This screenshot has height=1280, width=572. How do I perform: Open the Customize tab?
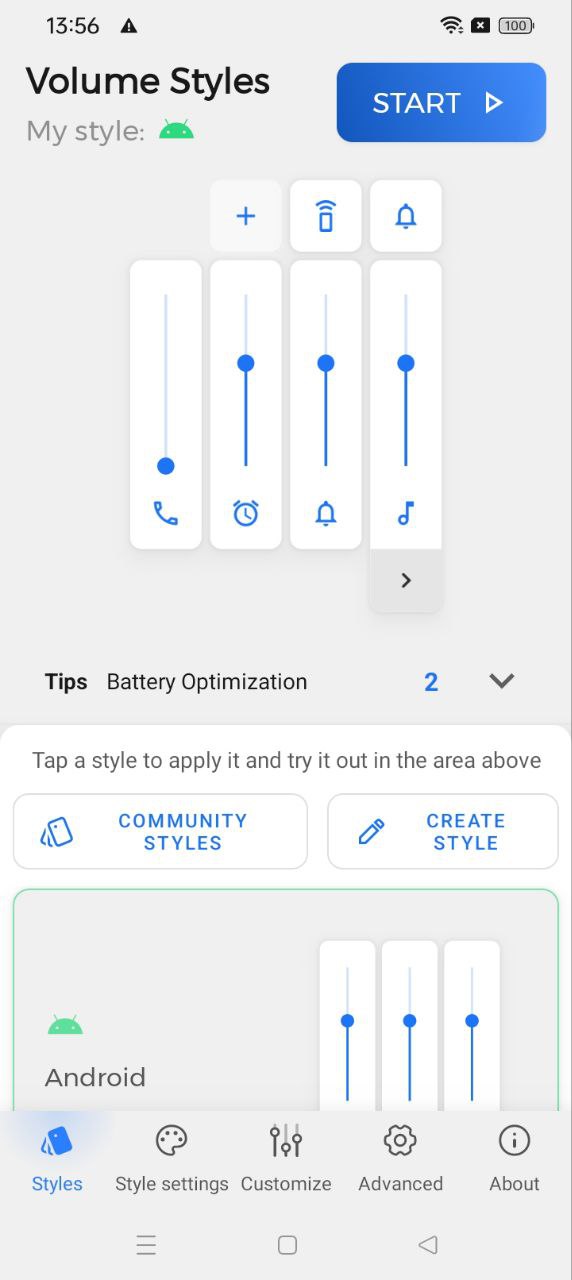pyautogui.click(x=286, y=1159)
